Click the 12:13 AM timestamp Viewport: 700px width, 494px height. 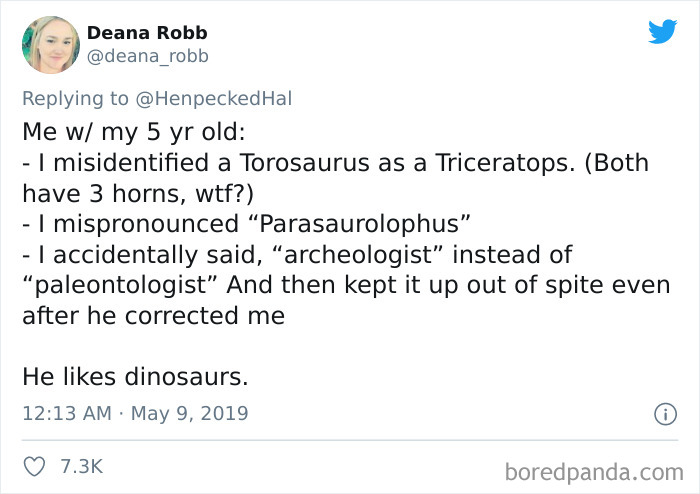(x=66, y=413)
